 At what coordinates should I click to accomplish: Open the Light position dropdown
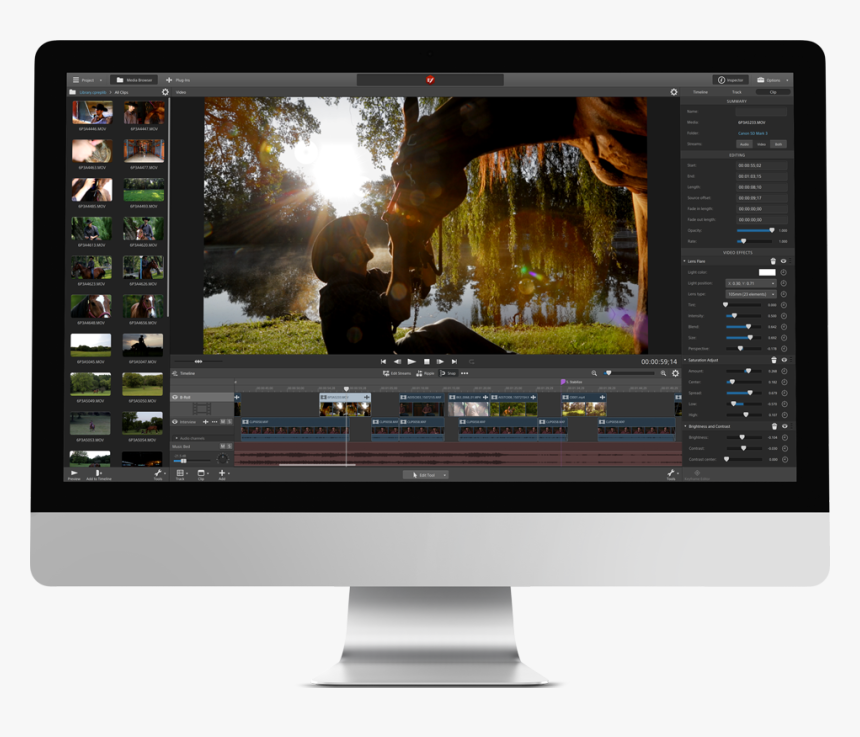pyautogui.click(x=751, y=283)
